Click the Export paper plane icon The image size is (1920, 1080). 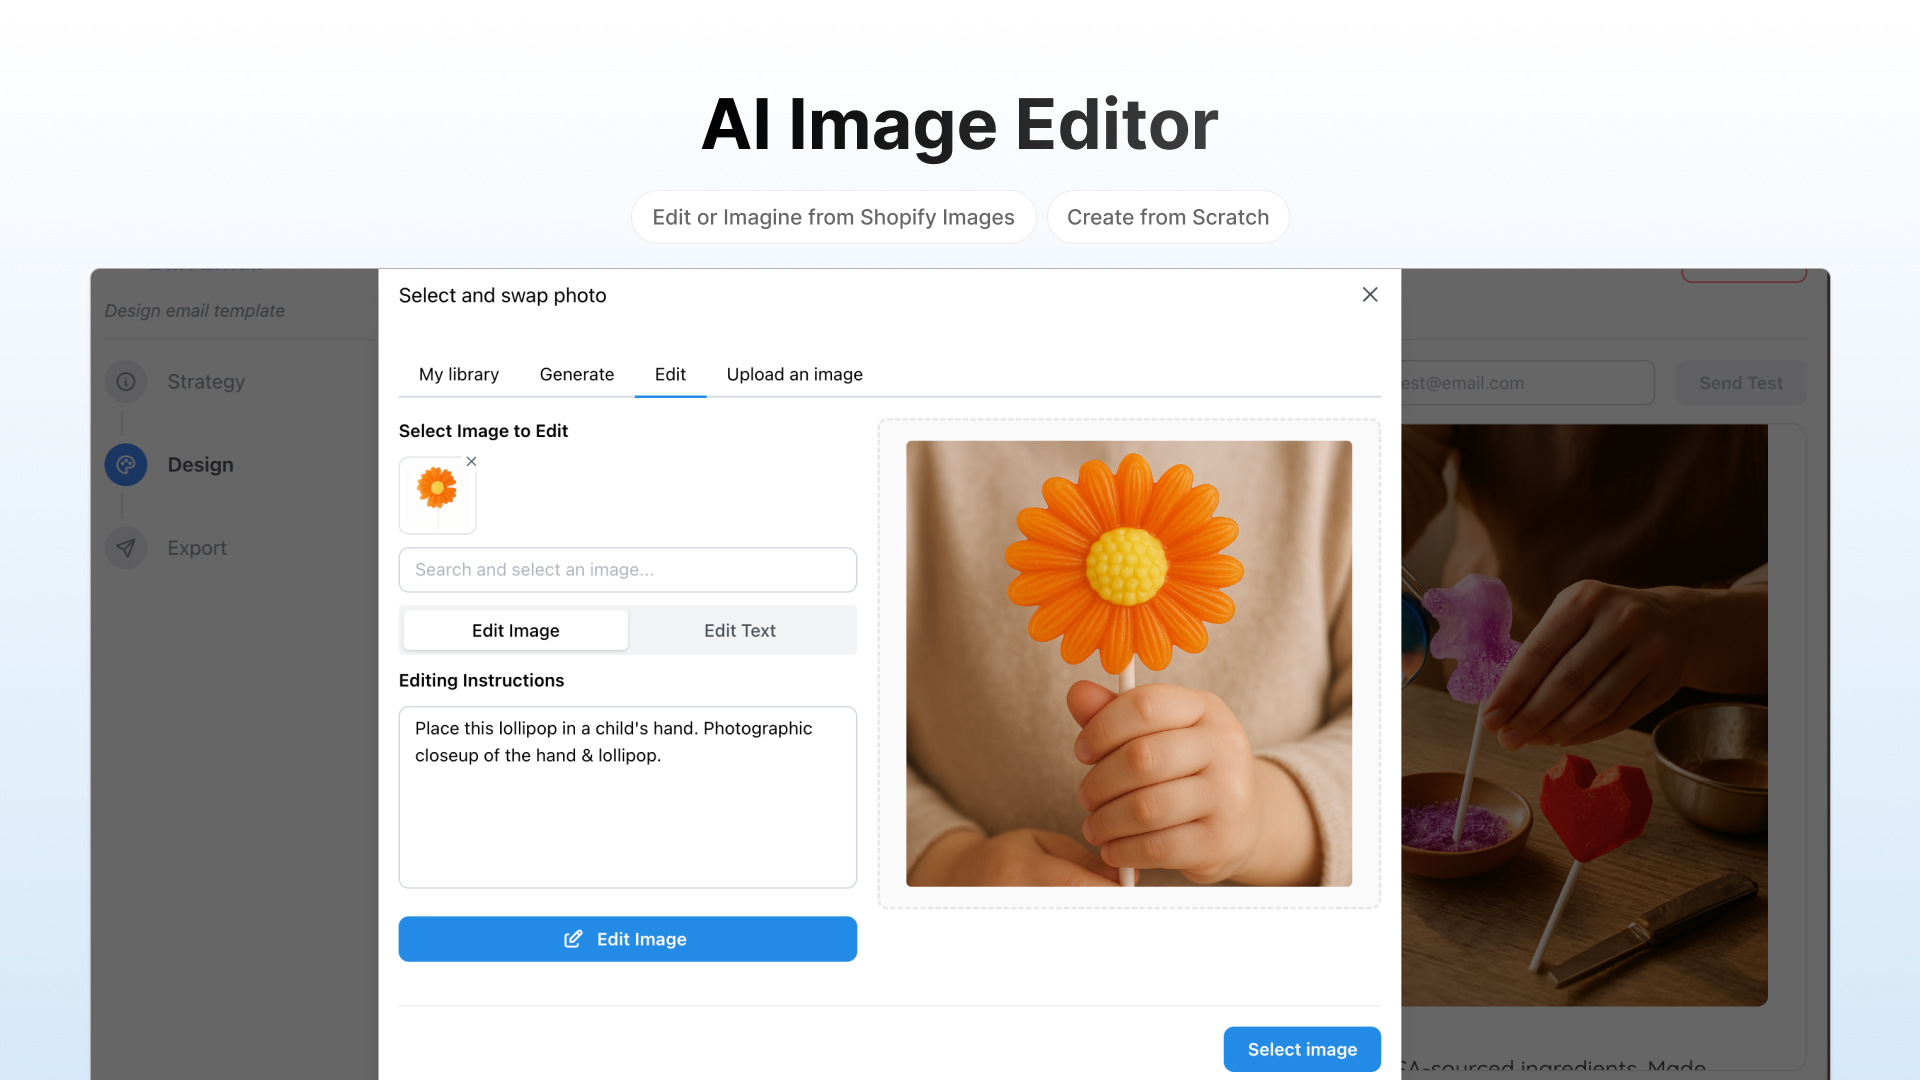pyautogui.click(x=126, y=548)
